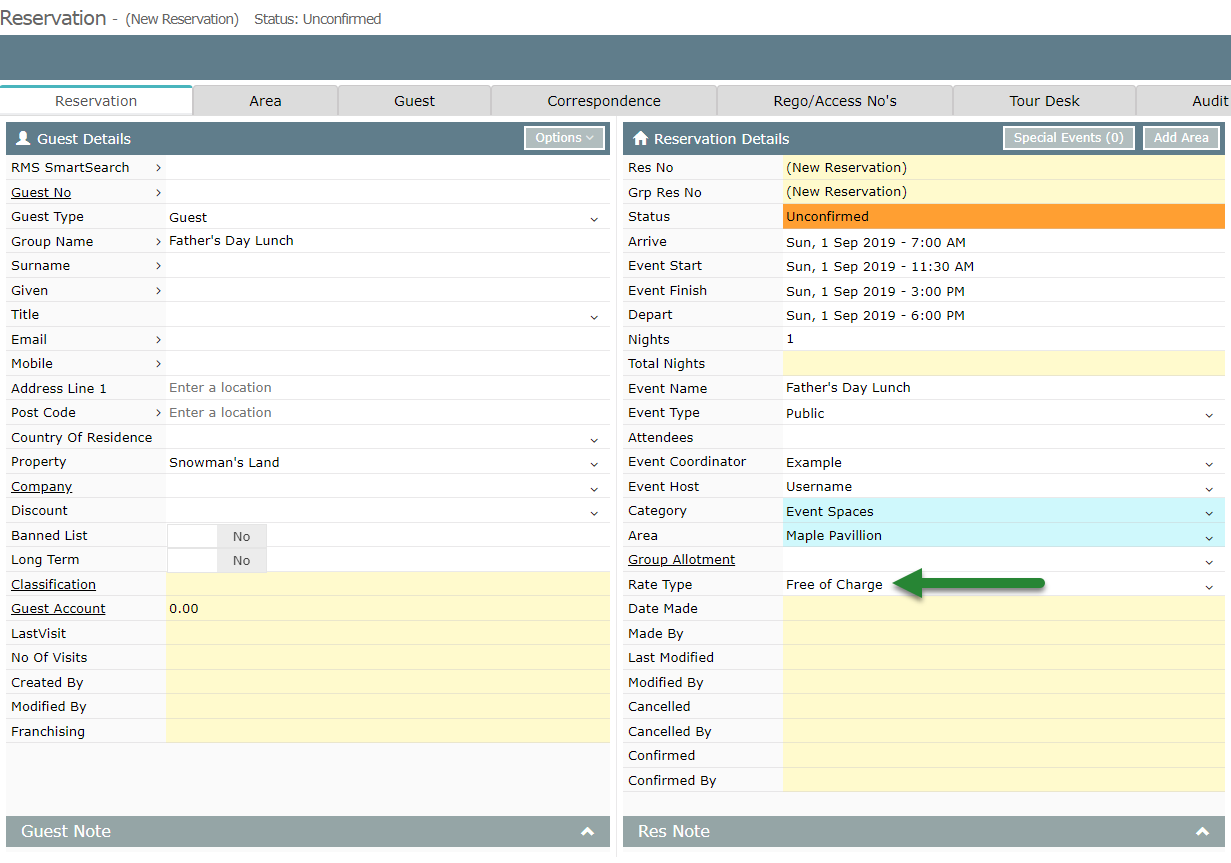Click the Classification link label
The image size is (1231, 863).
tap(53, 585)
